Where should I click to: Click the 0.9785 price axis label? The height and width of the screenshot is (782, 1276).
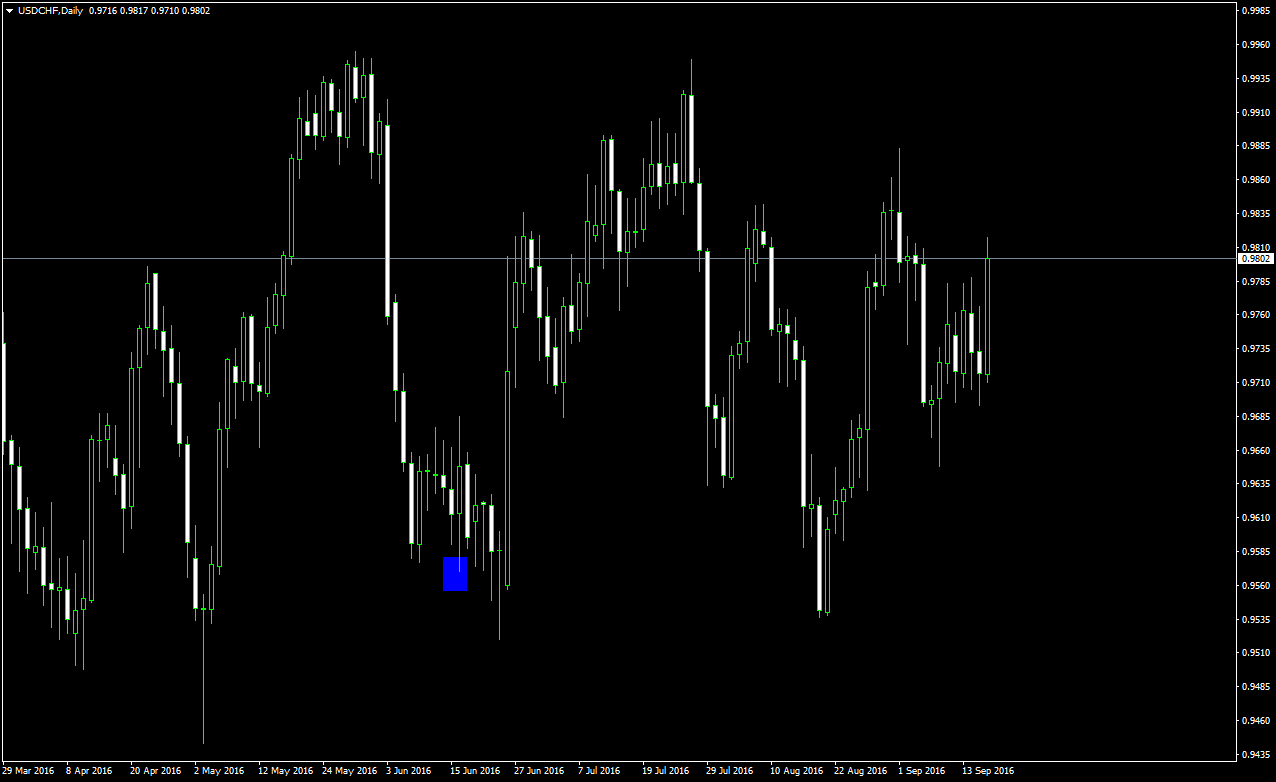click(x=1256, y=282)
